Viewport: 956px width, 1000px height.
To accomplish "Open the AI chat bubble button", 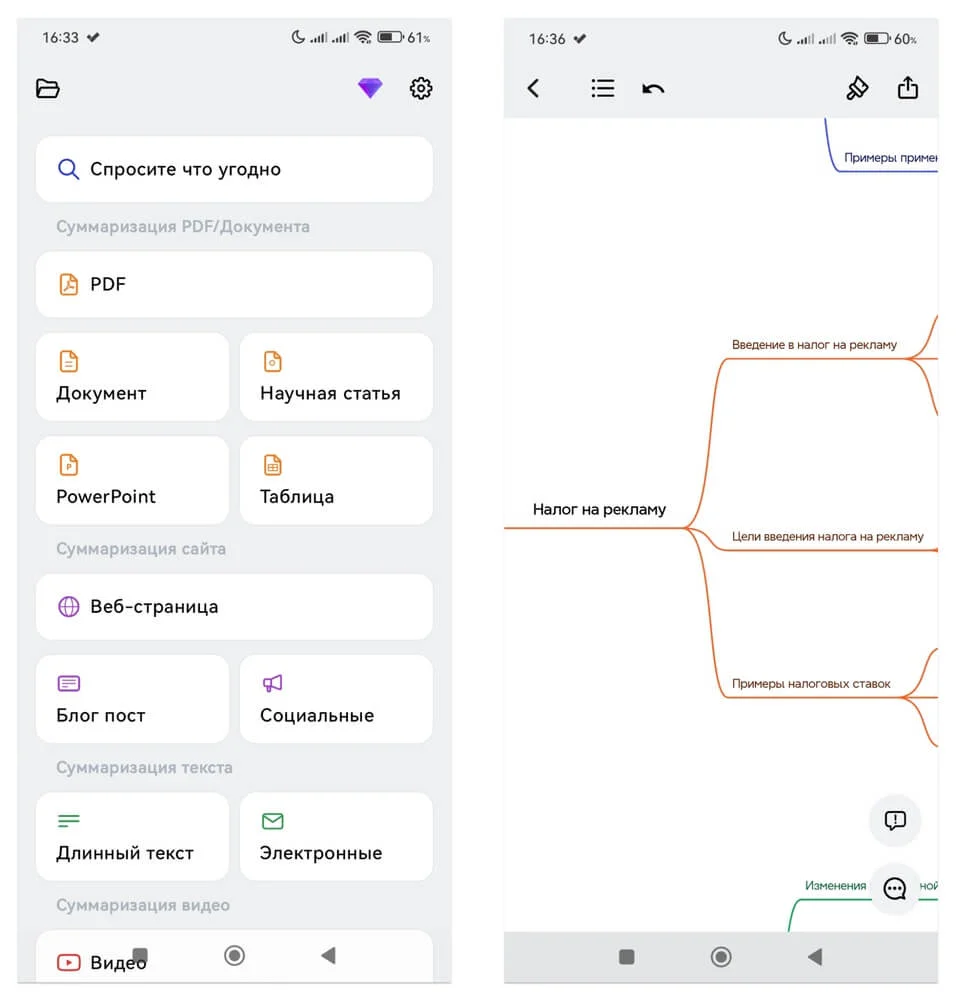I will [x=895, y=888].
